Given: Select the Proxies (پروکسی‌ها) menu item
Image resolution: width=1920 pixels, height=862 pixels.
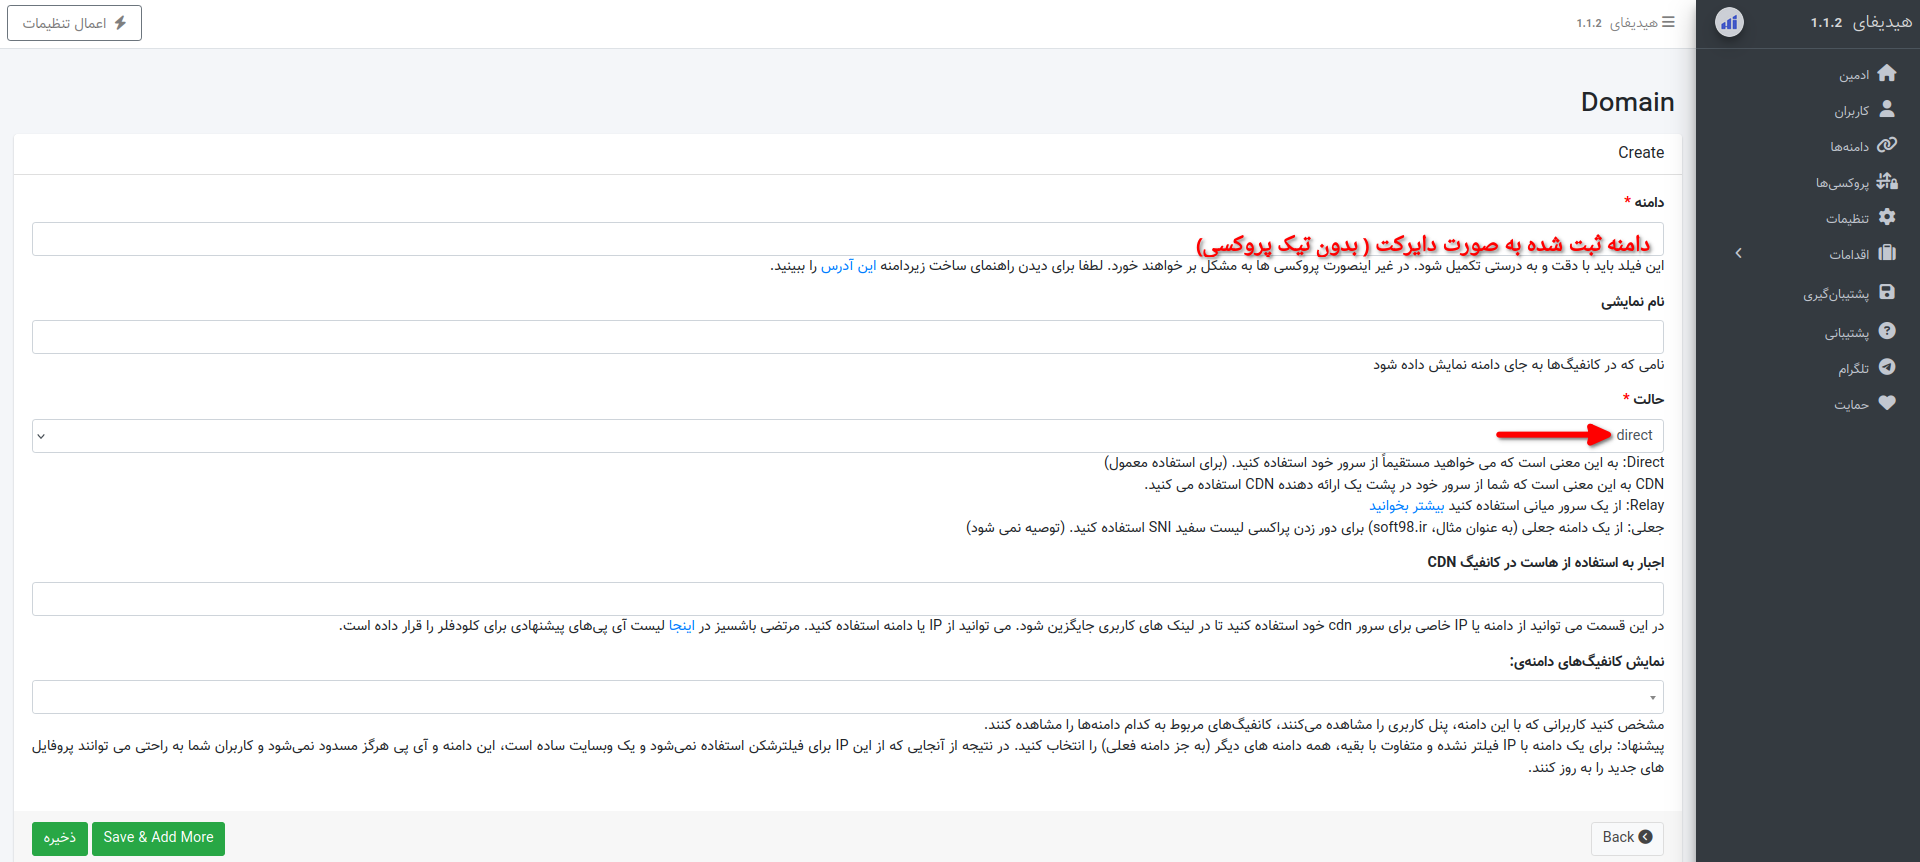Looking at the screenshot, I should point(1842,183).
